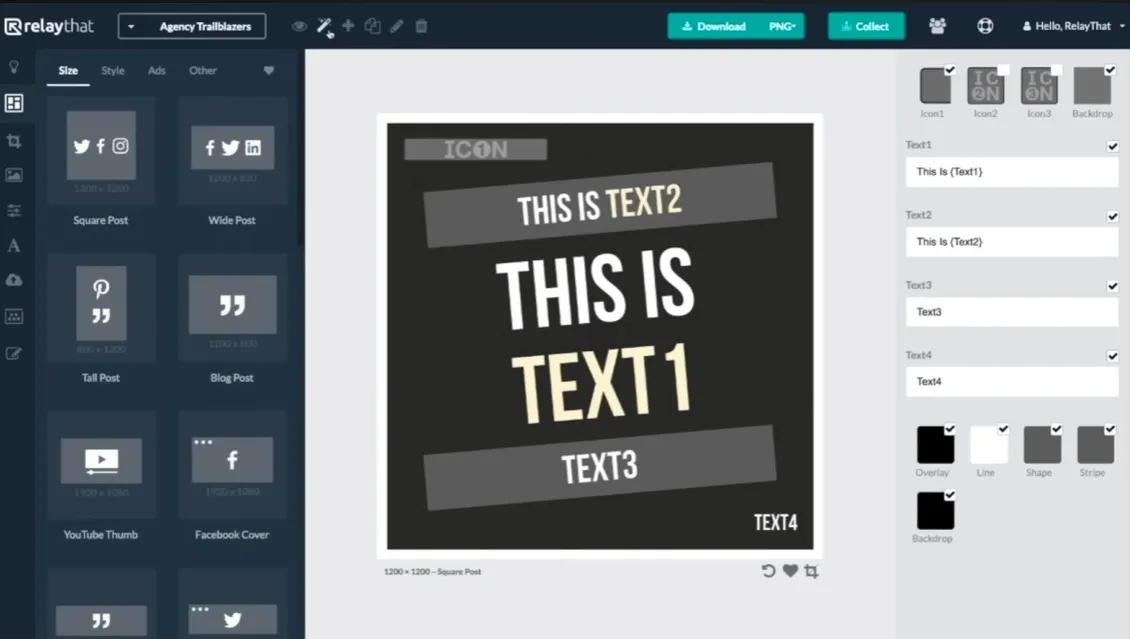Viewport: 1130px width, 639px height.
Task: Click the THIS IS TEXT1 headline on canvas
Action: tap(598, 335)
